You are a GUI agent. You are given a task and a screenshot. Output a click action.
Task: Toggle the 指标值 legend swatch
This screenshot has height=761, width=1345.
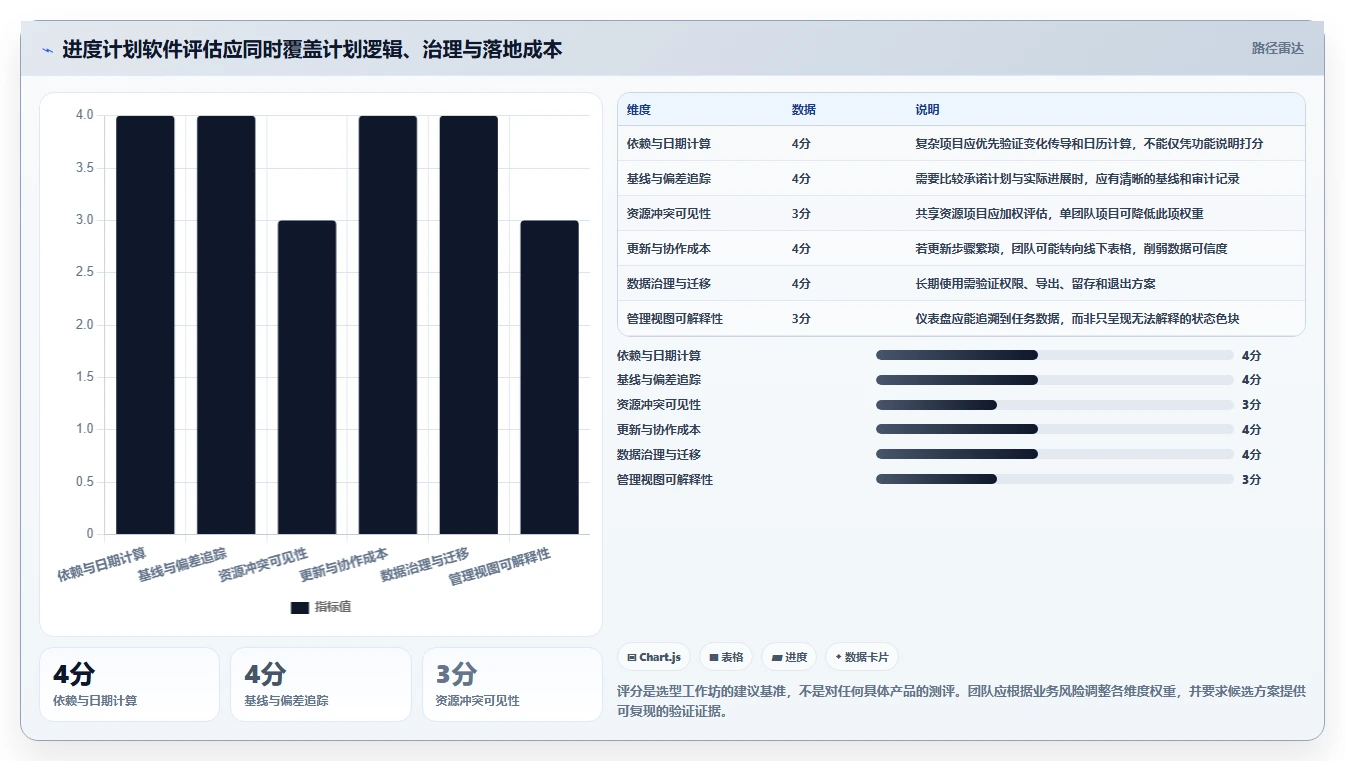coord(300,607)
